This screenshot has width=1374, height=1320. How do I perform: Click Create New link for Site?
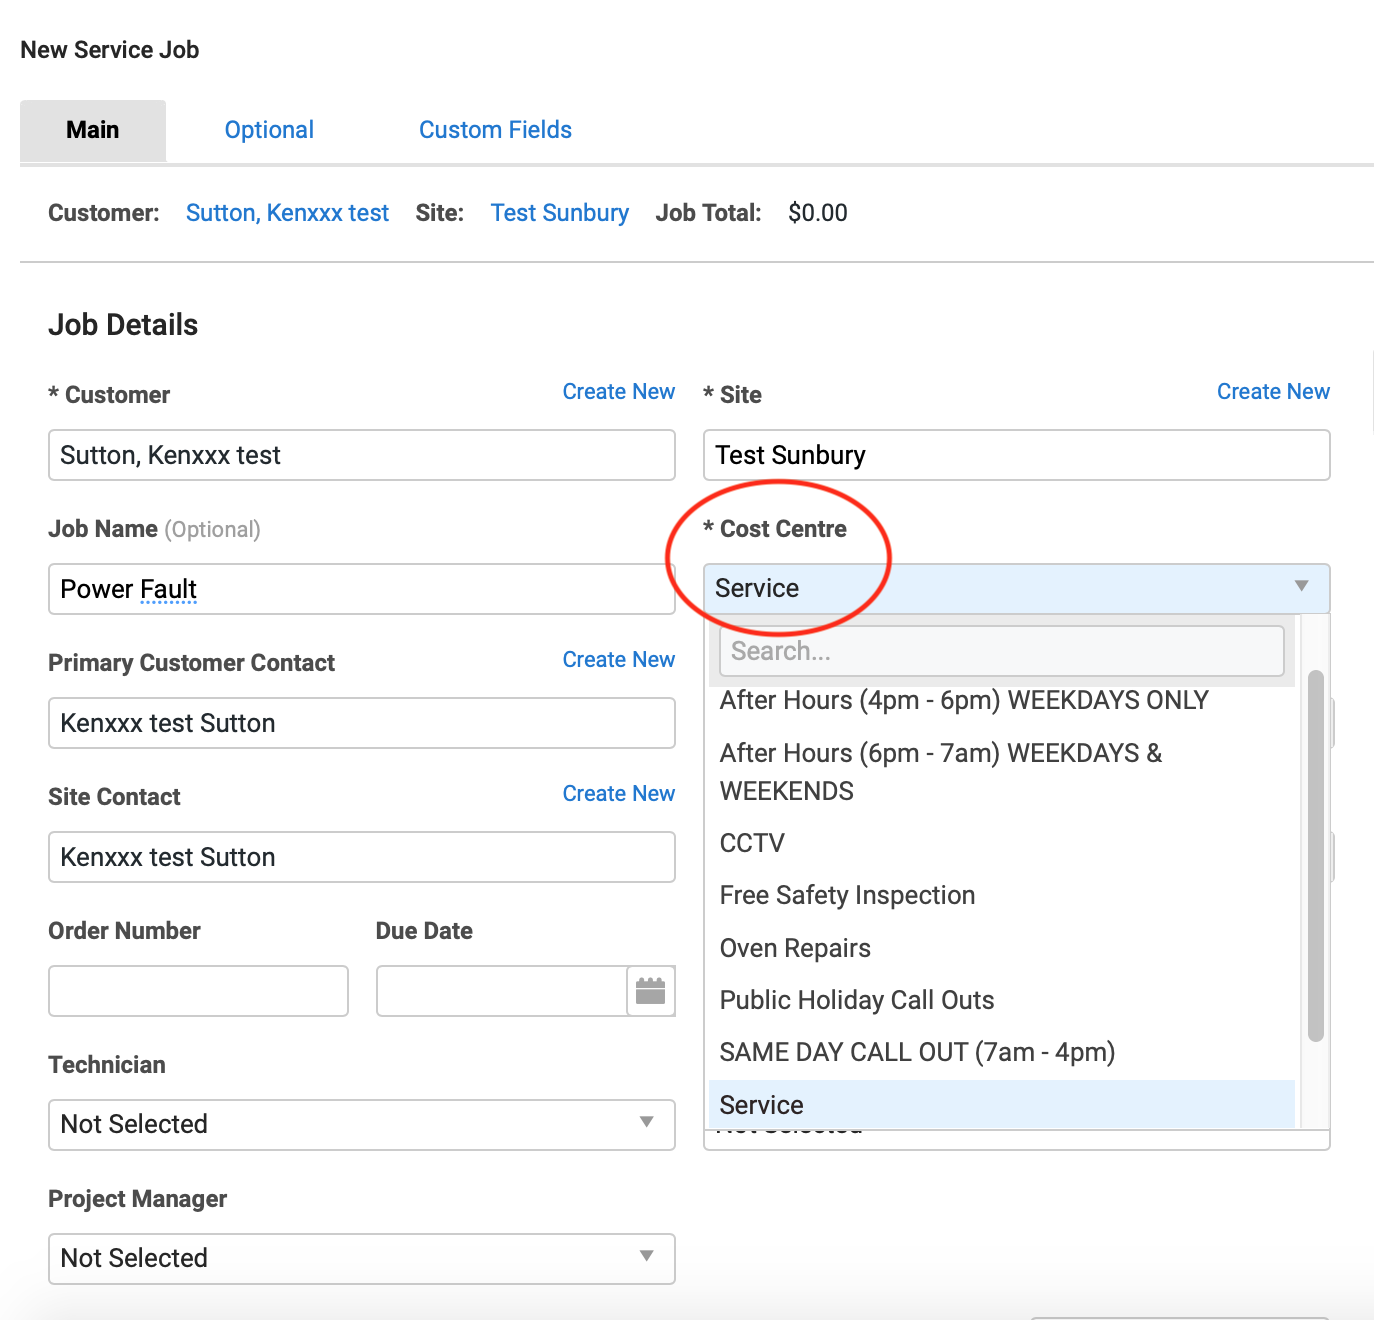click(x=1272, y=392)
